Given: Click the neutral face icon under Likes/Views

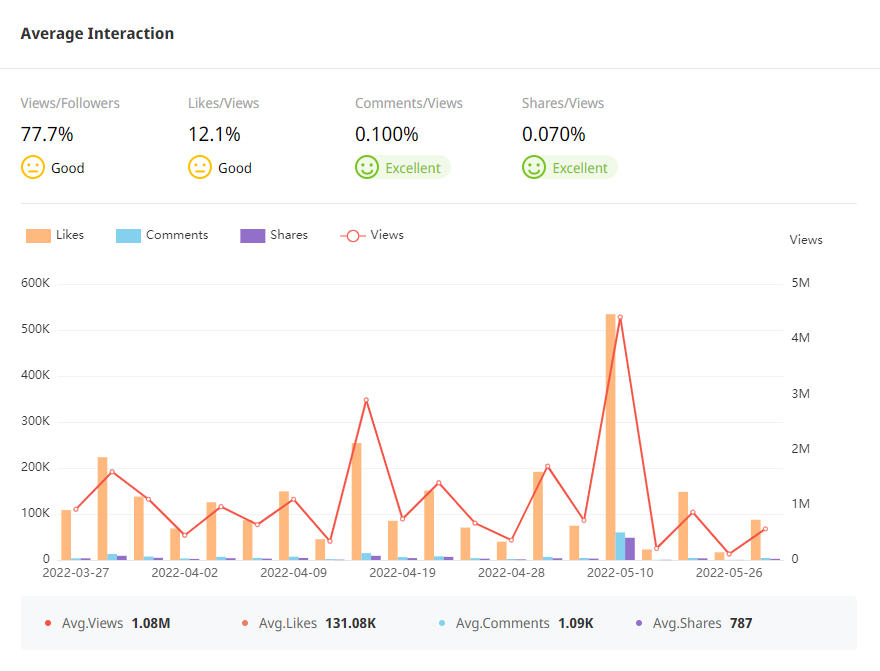Looking at the screenshot, I should [x=200, y=168].
